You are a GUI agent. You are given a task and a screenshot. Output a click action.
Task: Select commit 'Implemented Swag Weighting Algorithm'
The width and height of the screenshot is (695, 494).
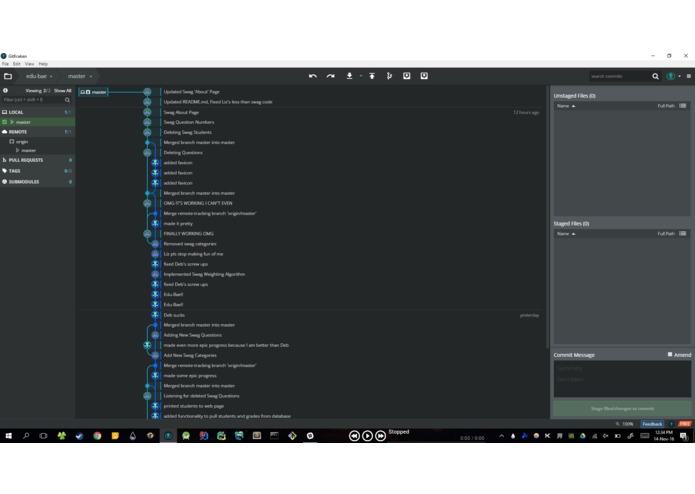point(204,274)
